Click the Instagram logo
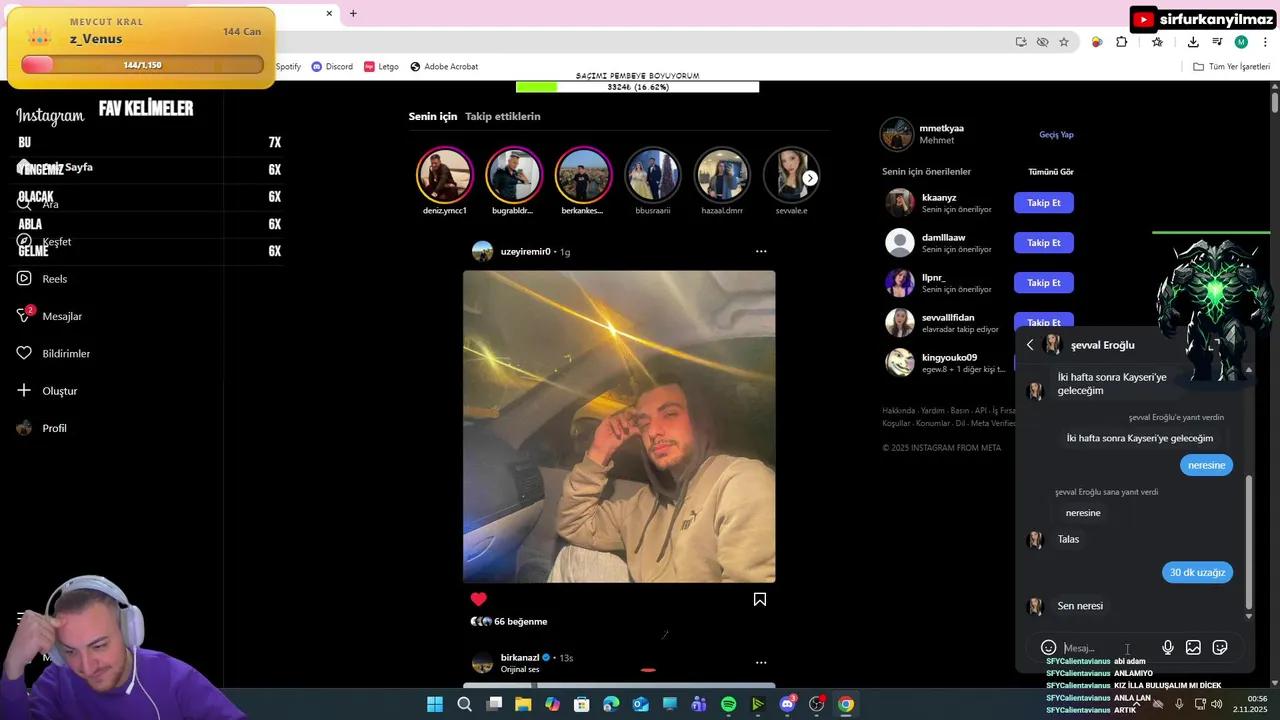The image size is (1280, 720). click(x=50, y=116)
